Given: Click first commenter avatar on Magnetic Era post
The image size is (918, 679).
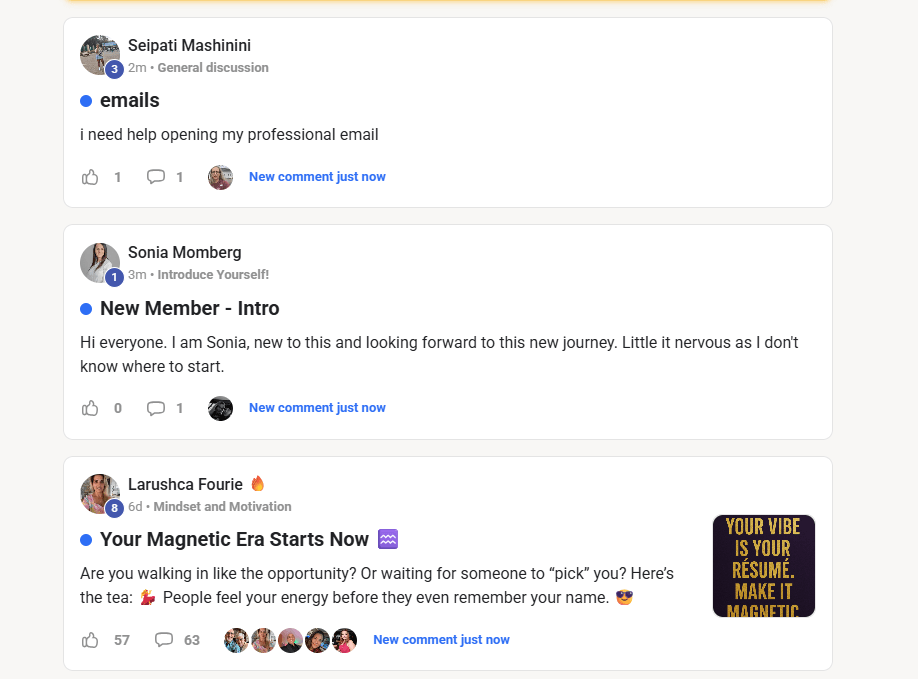Looking at the screenshot, I should click(x=237, y=640).
